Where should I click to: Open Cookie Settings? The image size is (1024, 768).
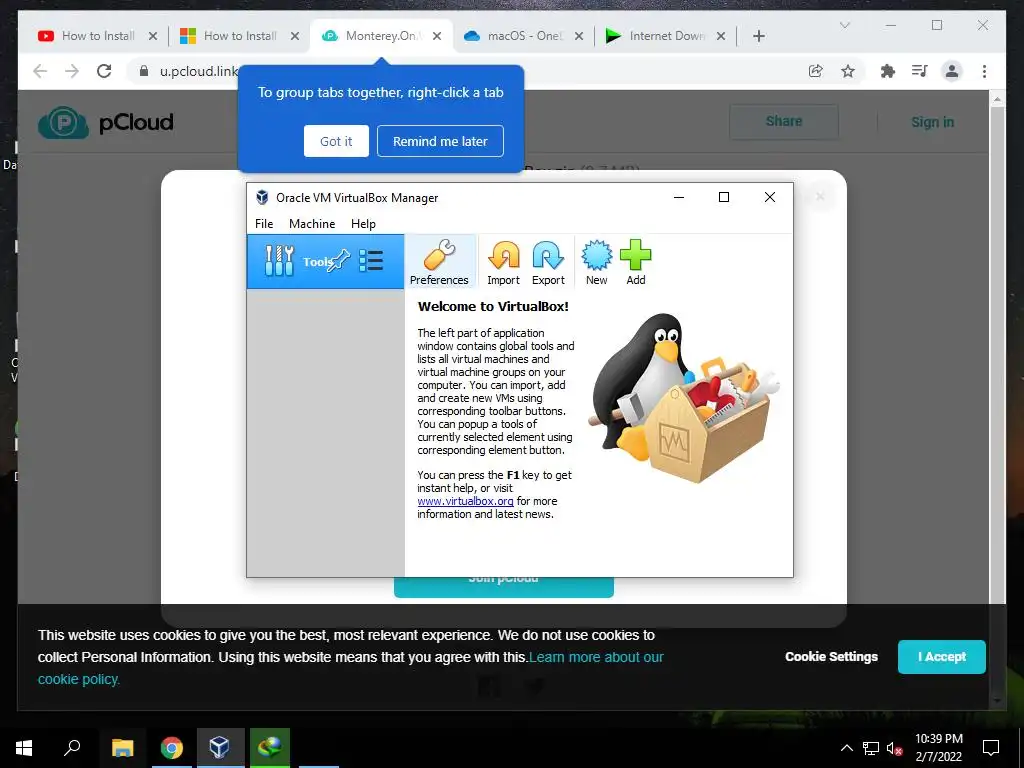831,656
